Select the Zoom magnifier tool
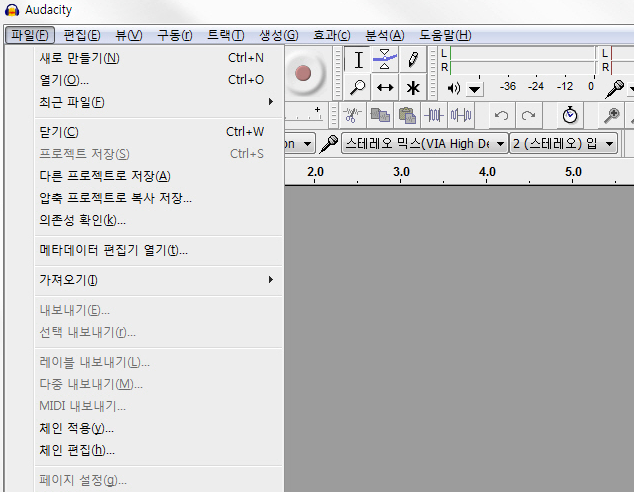Image resolution: width=634 pixels, height=492 pixels. point(358,87)
